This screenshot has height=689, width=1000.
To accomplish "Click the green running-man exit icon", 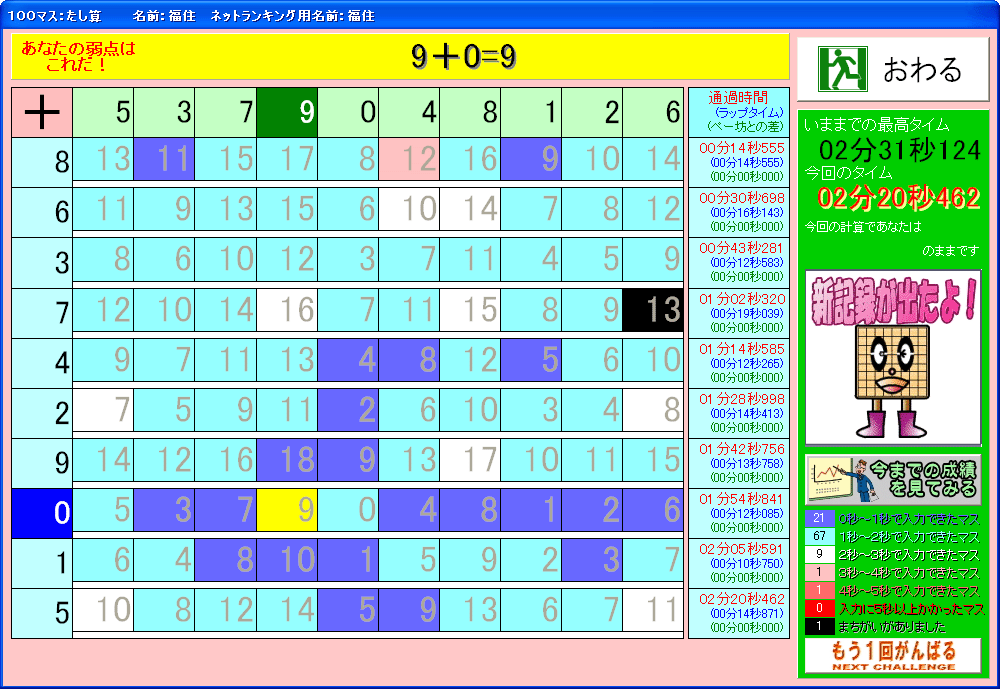I will click(x=838, y=69).
